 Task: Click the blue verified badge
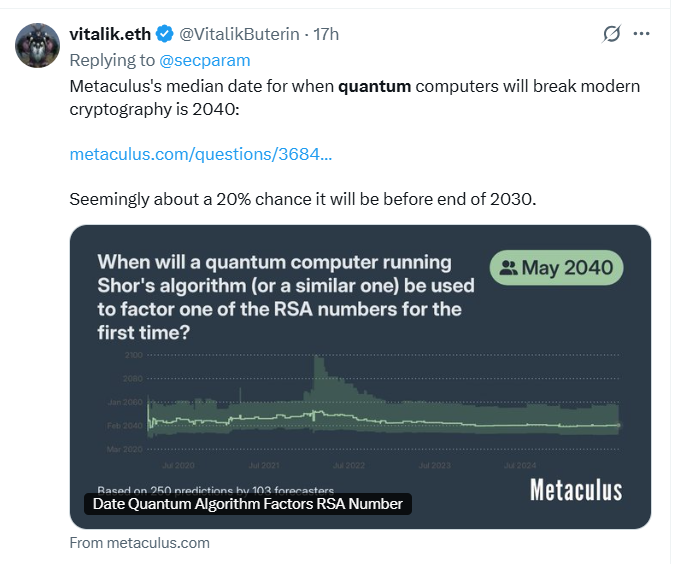[164, 34]
